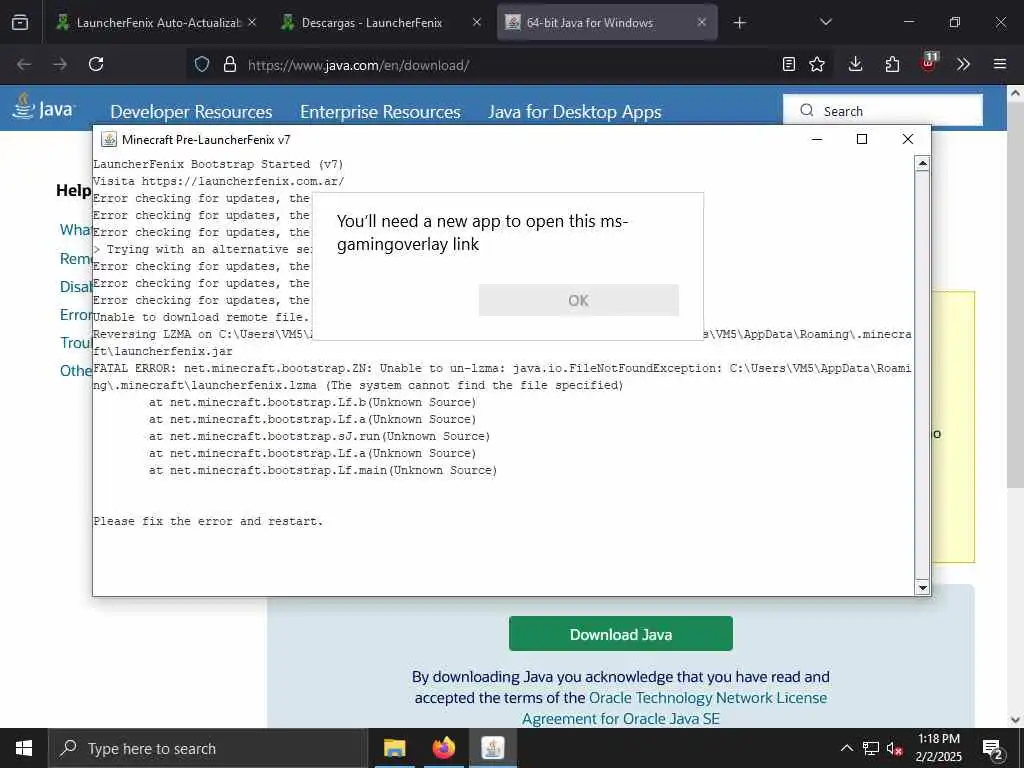Click the Download Java button
This screenshot has height=768, width=1024.
coord(620,634)
